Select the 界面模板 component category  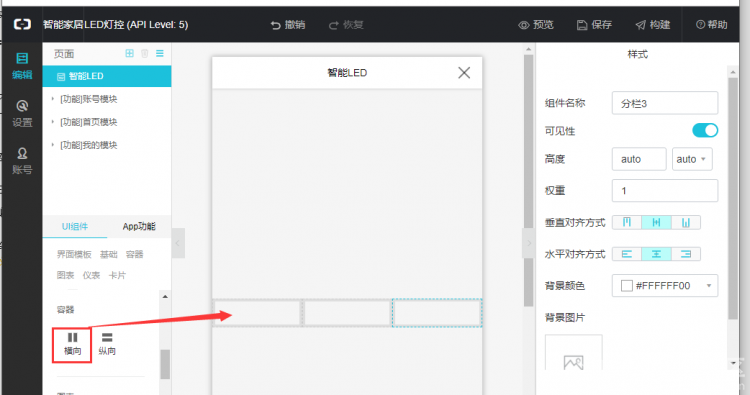click(x=74, y=254)
